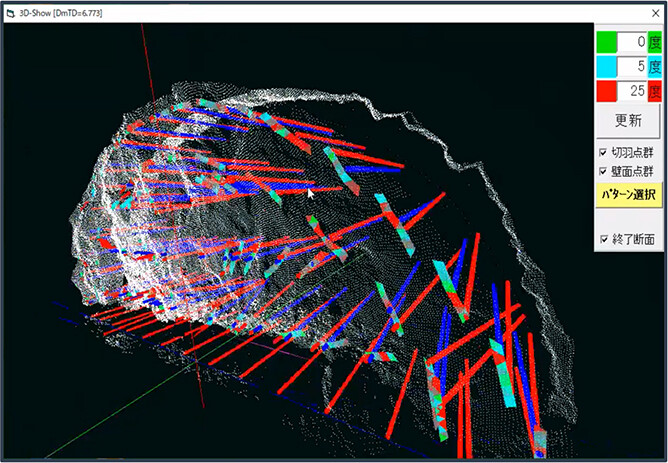Click the green 度 unit label

pos(654,43)
